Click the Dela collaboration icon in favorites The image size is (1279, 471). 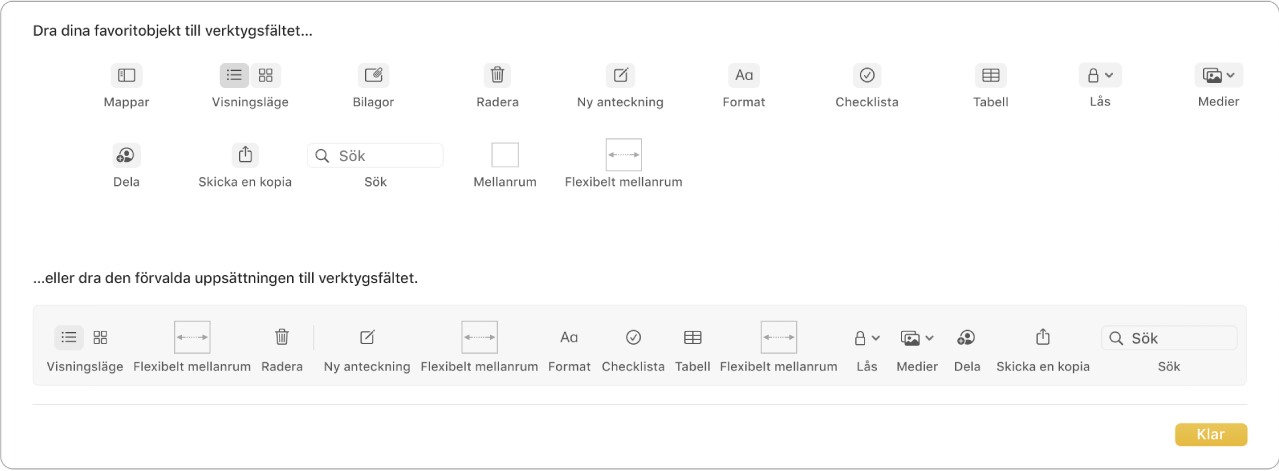tap(126, 155)
